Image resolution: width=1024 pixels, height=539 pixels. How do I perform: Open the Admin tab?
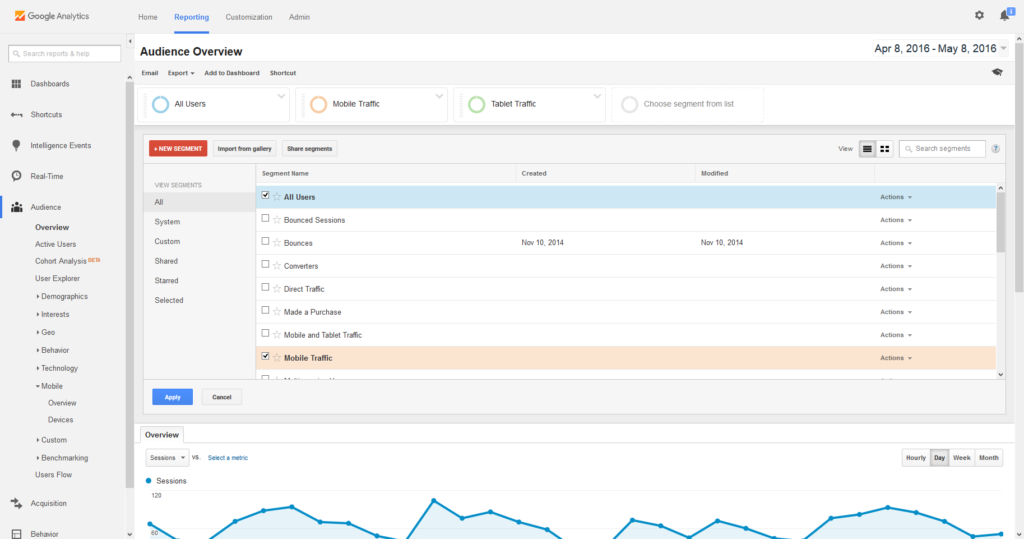click(x=299, y=17)
